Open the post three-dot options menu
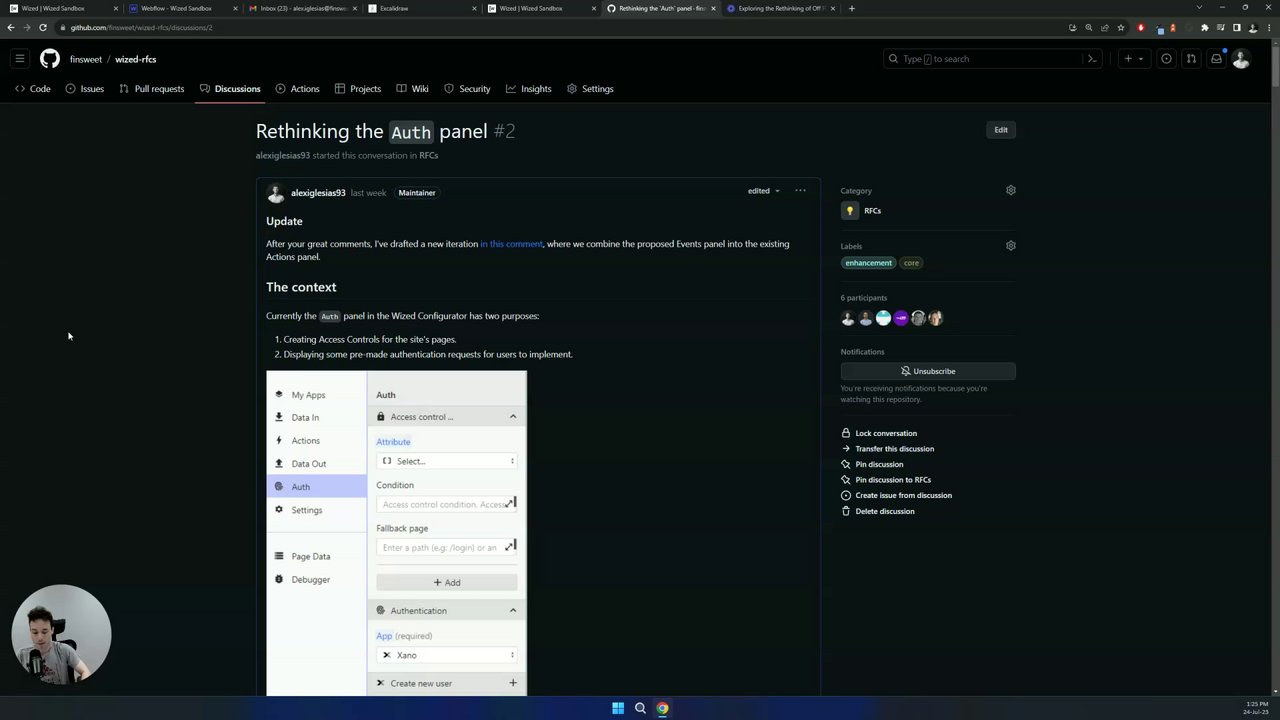The image size is (1280, 720). (800, 190)
